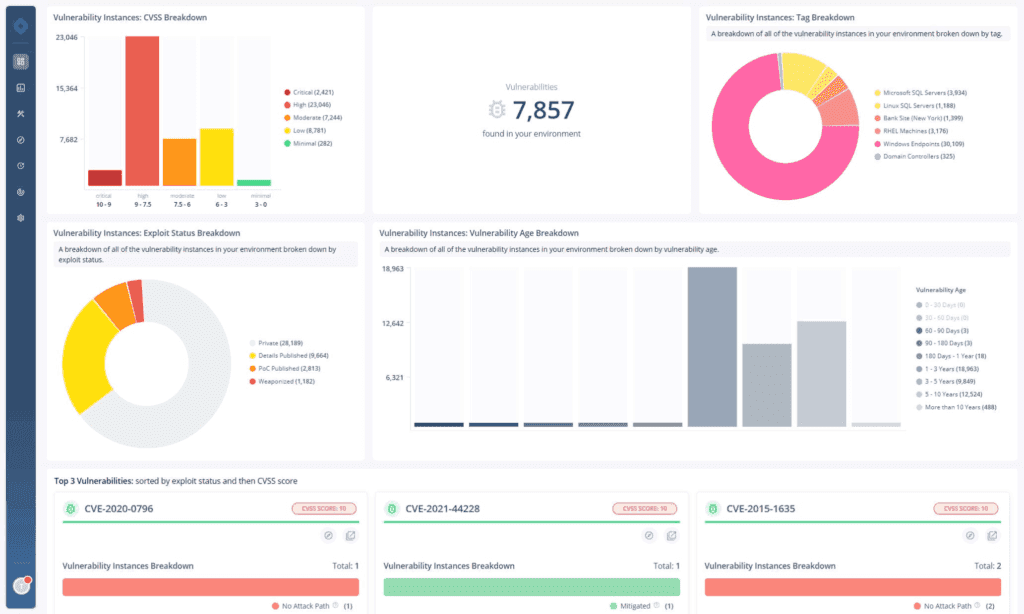
Task: Click info icon next to Mitigated
Action: click(656, 606)
